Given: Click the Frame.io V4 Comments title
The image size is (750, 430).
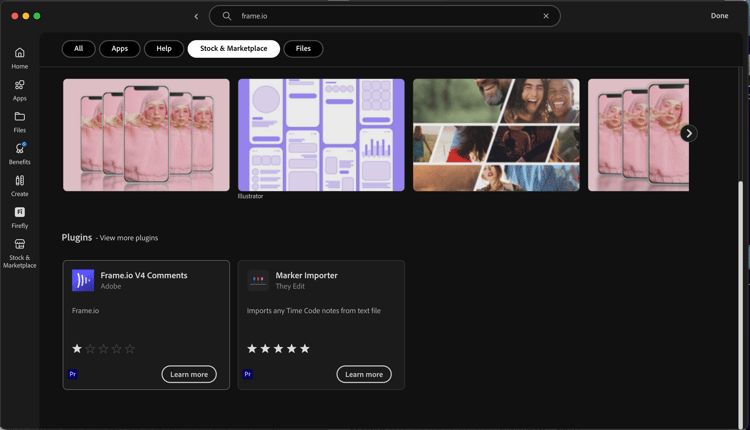Looking at the screenshot, I should coord(144,276).
